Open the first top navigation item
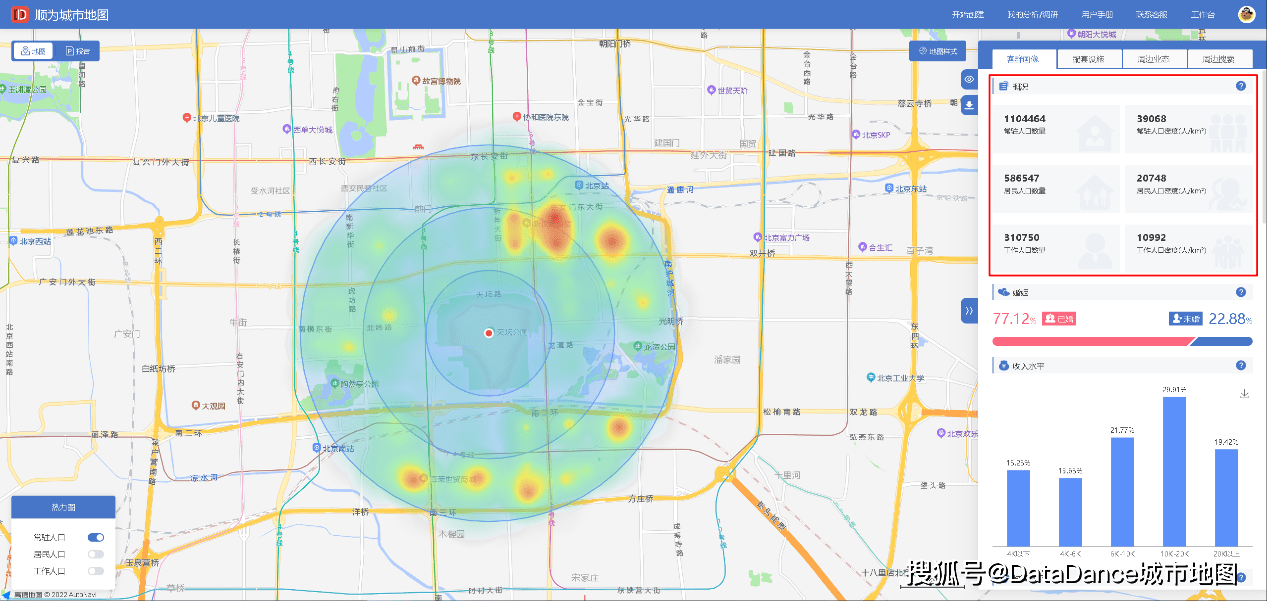1267x601 pixels. coord(968,15)
